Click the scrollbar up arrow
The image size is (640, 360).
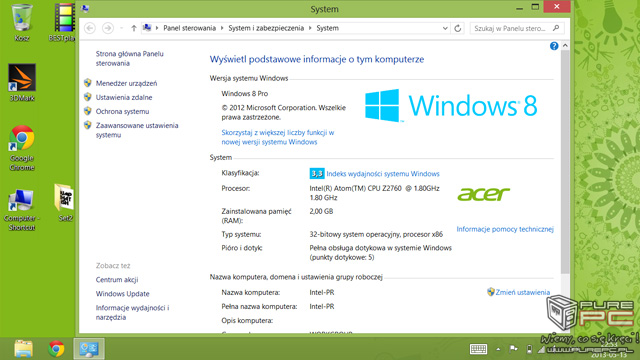click(565, 46)
